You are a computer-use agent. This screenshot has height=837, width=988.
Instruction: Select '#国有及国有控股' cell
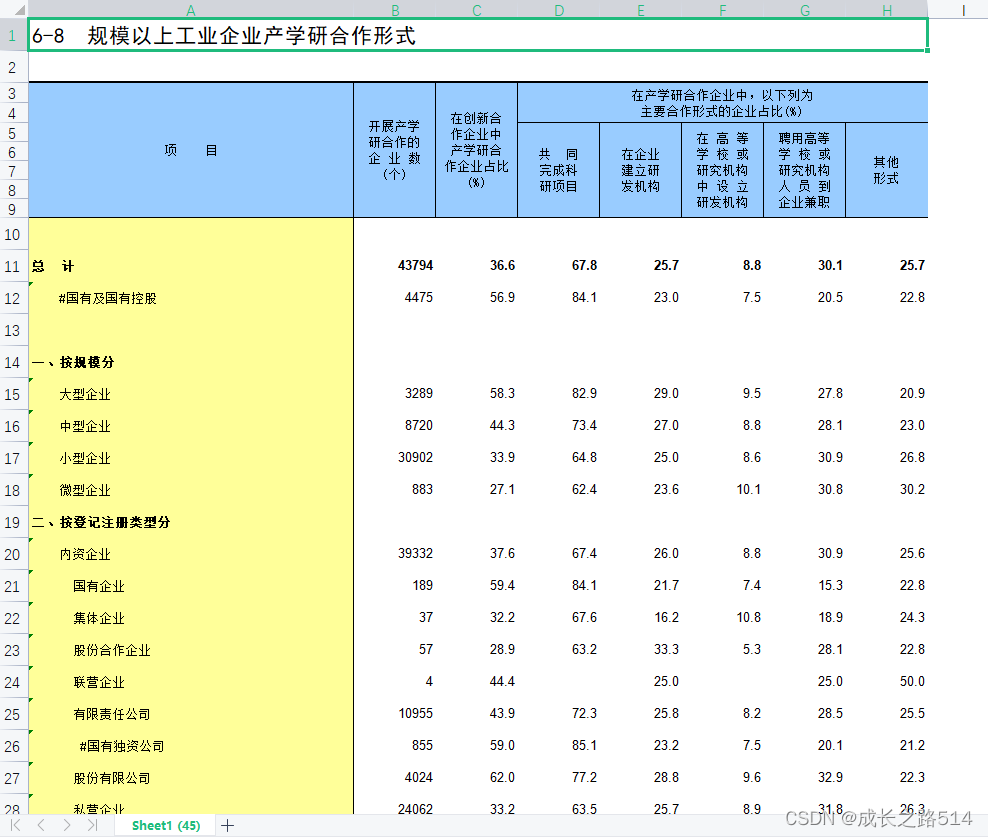coord(191,298)
